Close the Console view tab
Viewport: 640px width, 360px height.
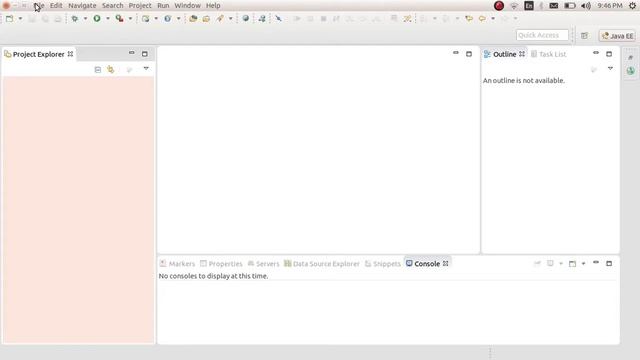[446, 264]
